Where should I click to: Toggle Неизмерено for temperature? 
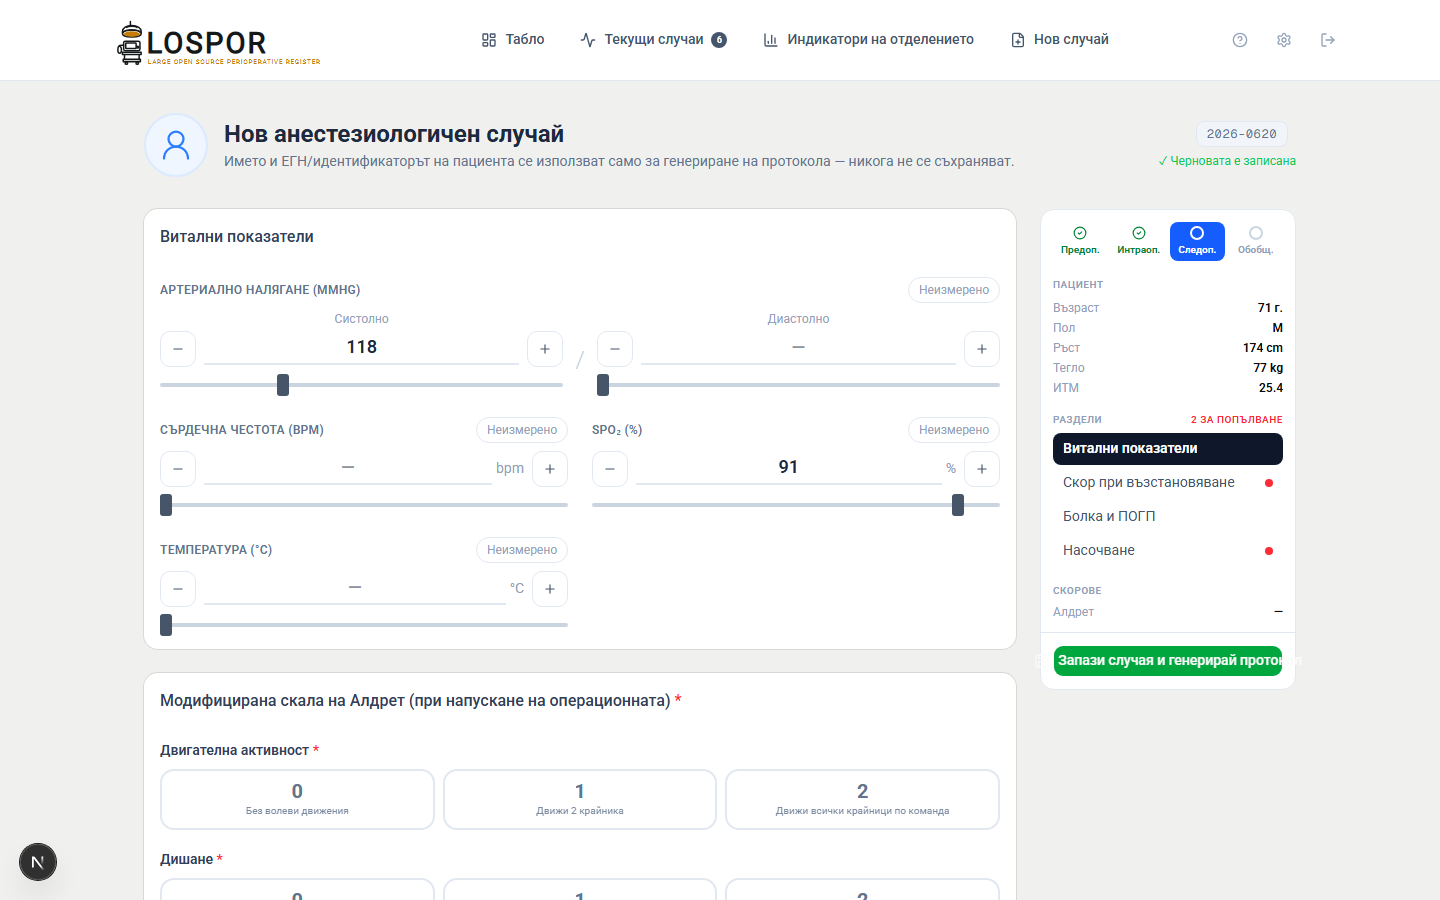522,550
